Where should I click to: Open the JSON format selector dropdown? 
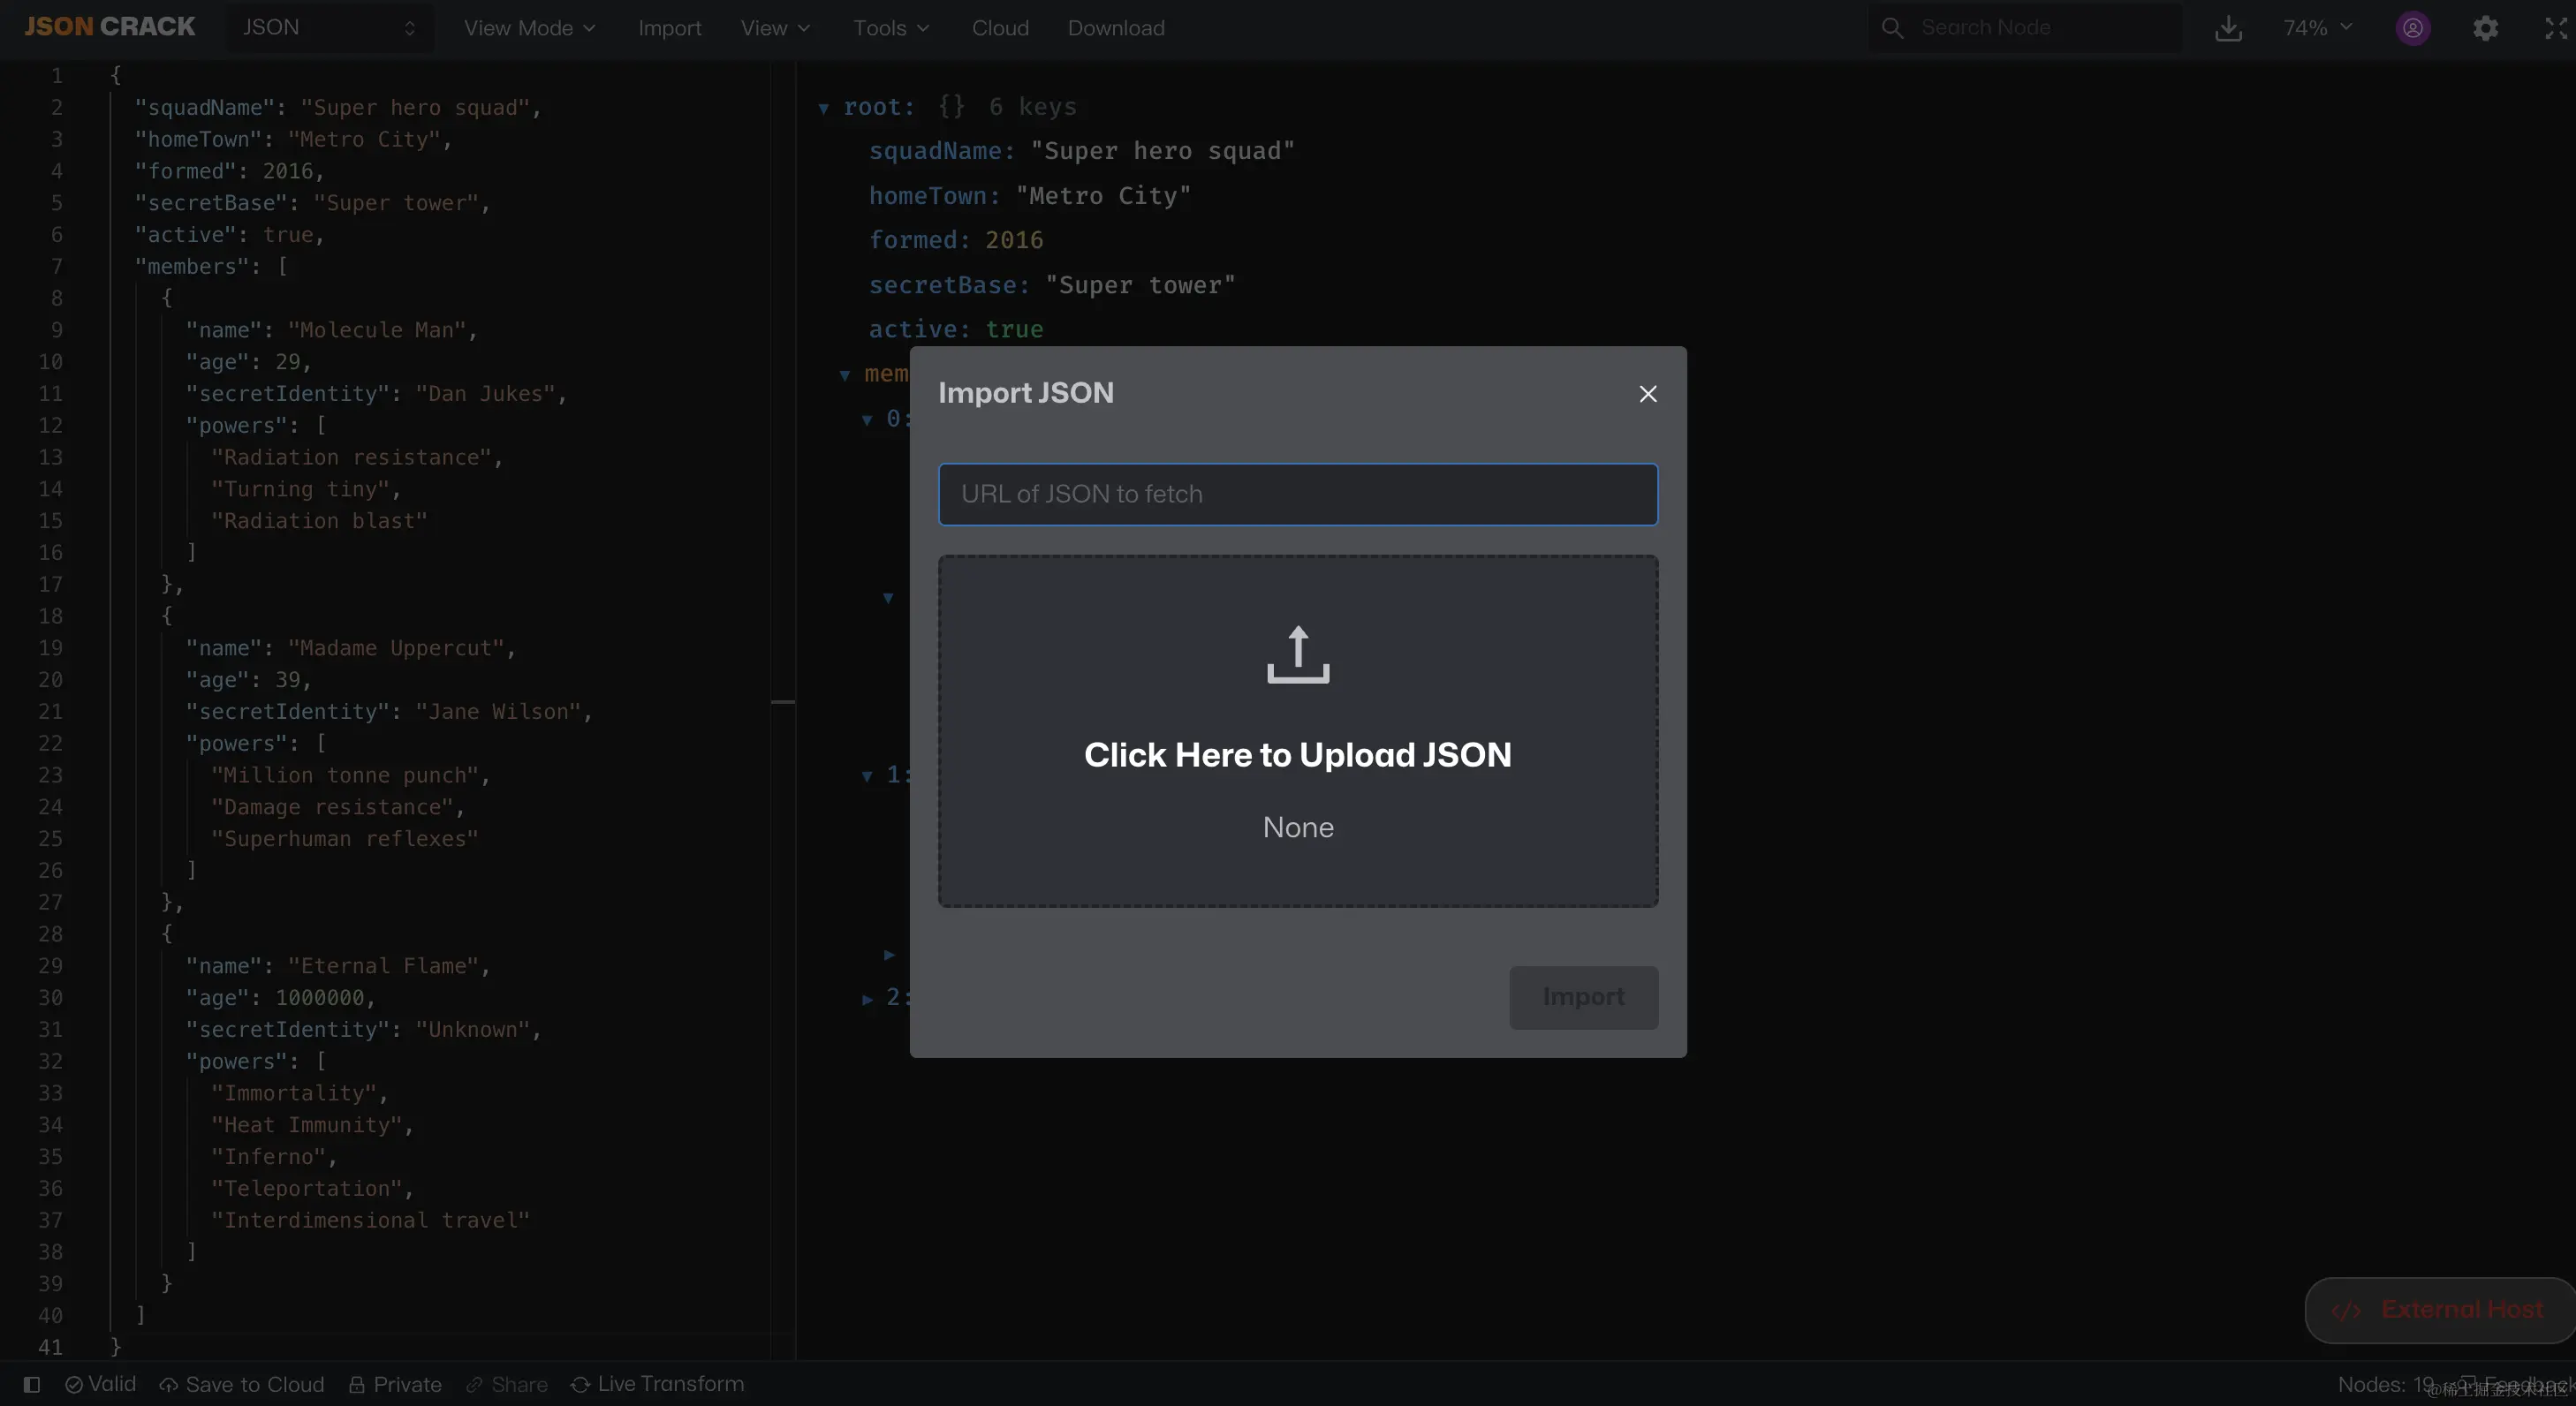point(329,28)
